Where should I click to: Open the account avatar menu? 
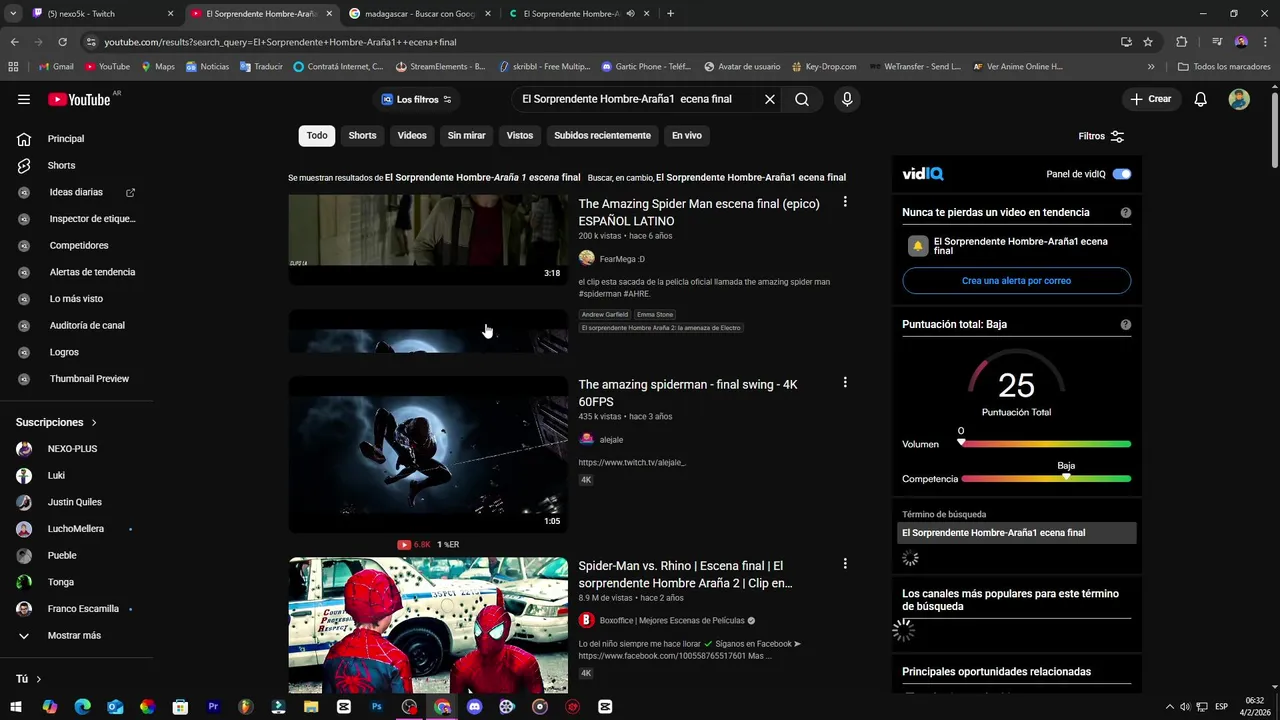click(x=1239, y=99)
